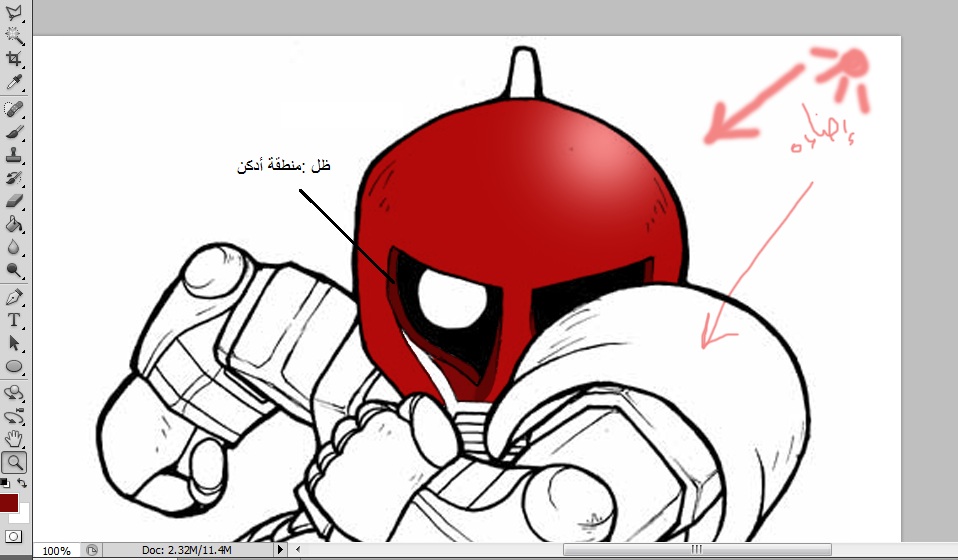The image size is (958, 560).
Task: Toggle Quick Mask mode
Action: pyautogui.click(x=13, y=537)
